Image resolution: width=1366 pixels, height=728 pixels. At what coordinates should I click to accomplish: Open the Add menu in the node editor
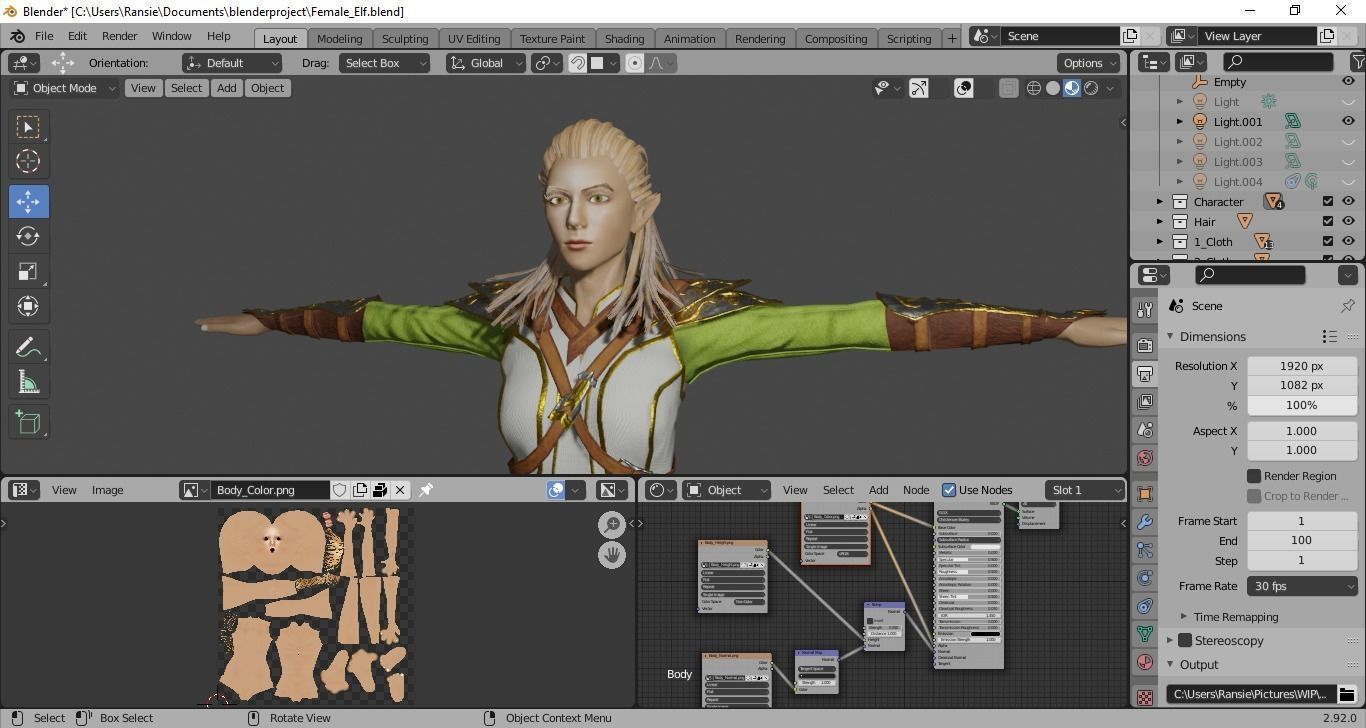(878, 490)
